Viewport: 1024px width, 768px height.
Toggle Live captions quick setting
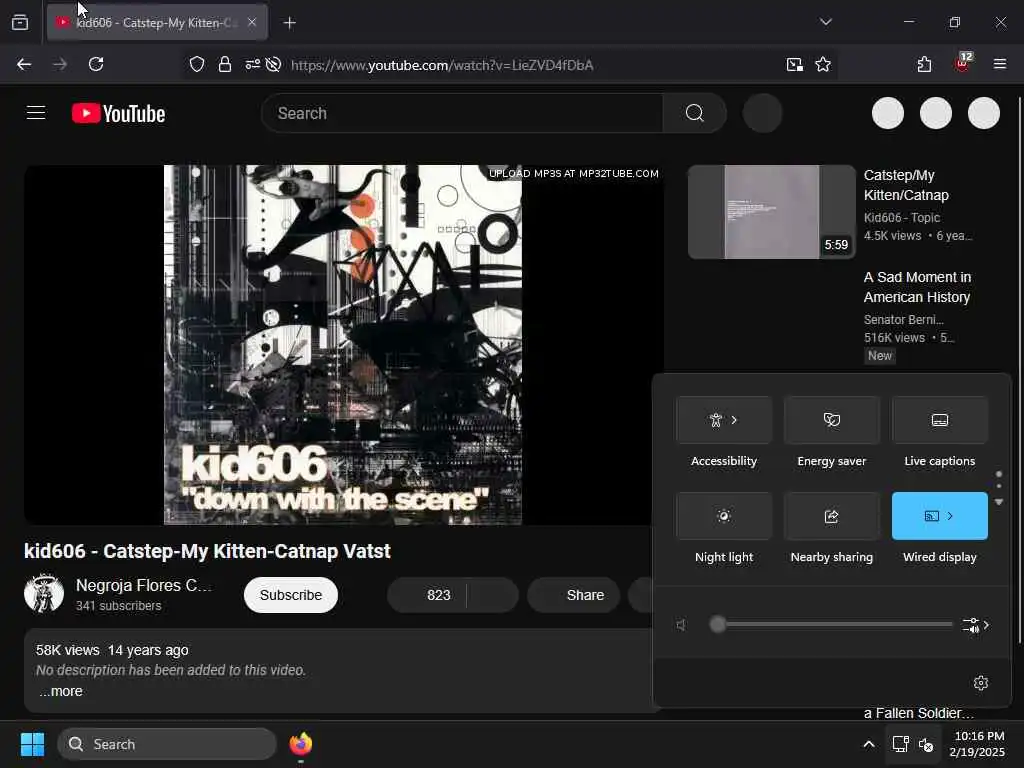939,420
